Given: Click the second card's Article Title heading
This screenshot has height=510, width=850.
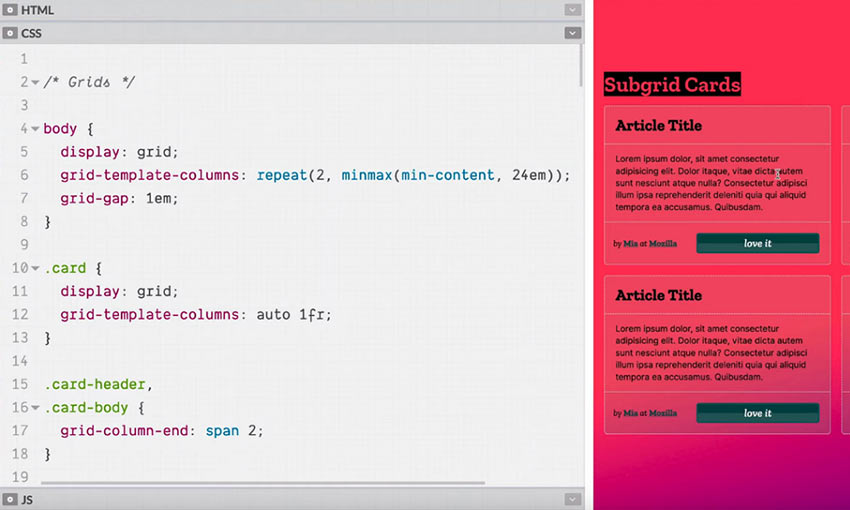Looking at the screenshot, I should 658,295.
